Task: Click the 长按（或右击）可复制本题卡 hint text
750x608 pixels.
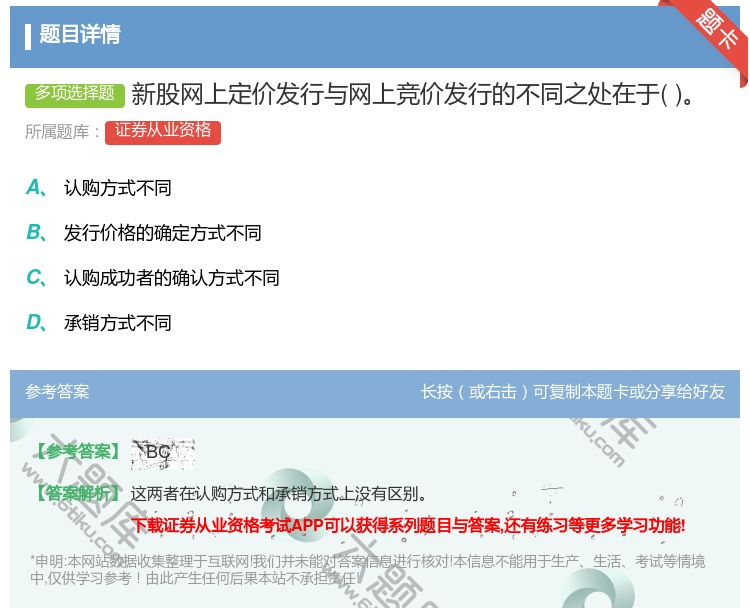Action: click(573, 391)
